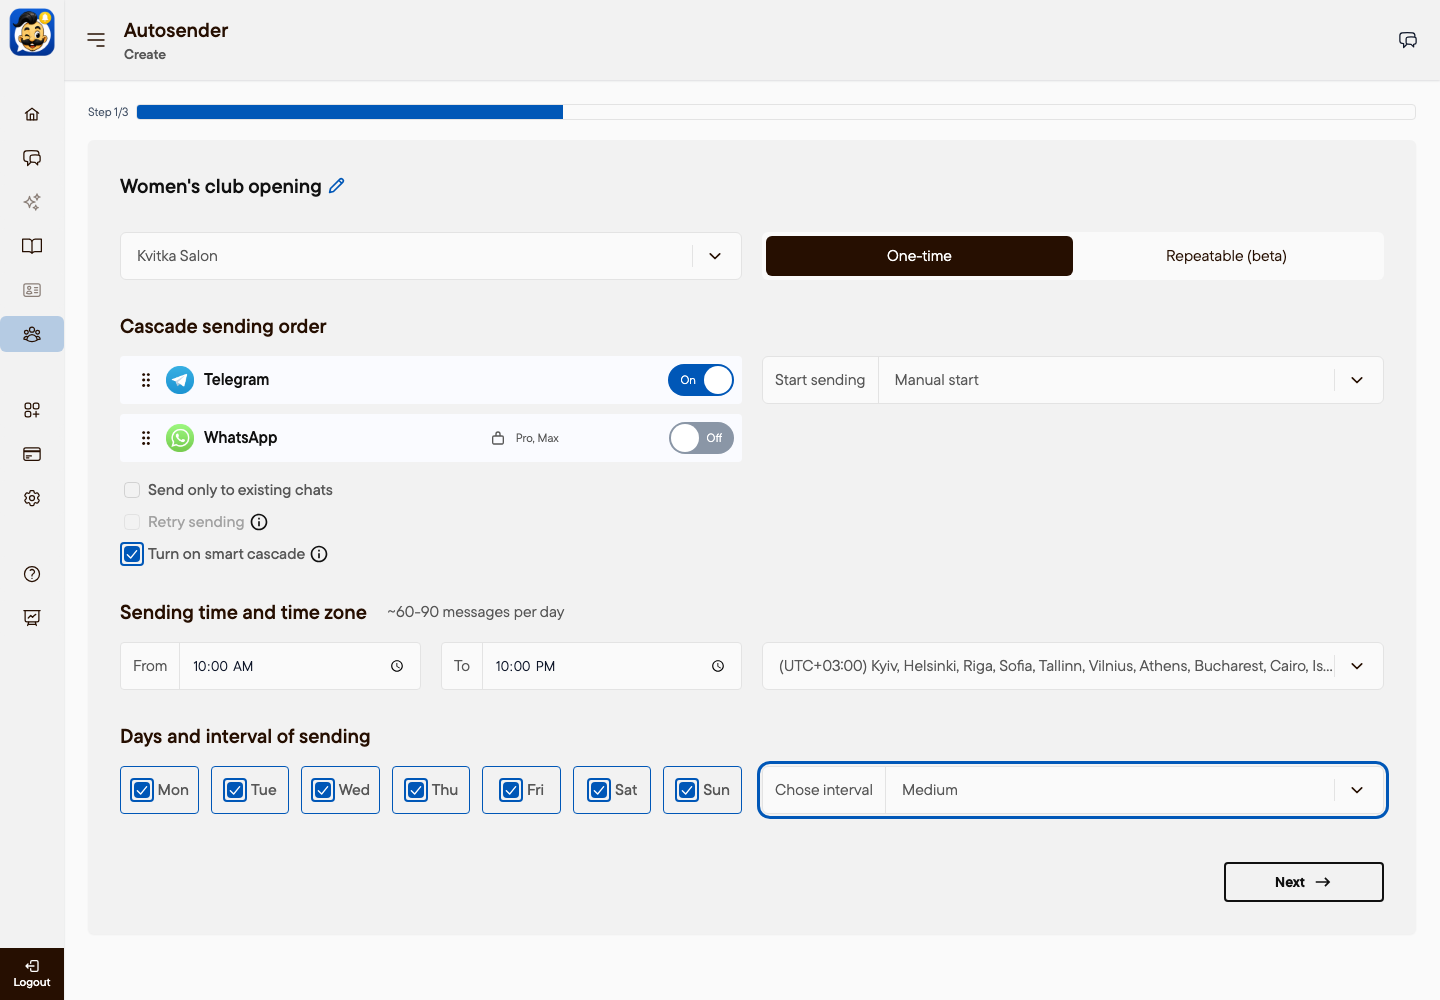Image resolution: width=1440 pixels, height=1000 pixels.
Task: Turn off the Telegram toggle
Action: pyautogui.click(x=701, y=380)
